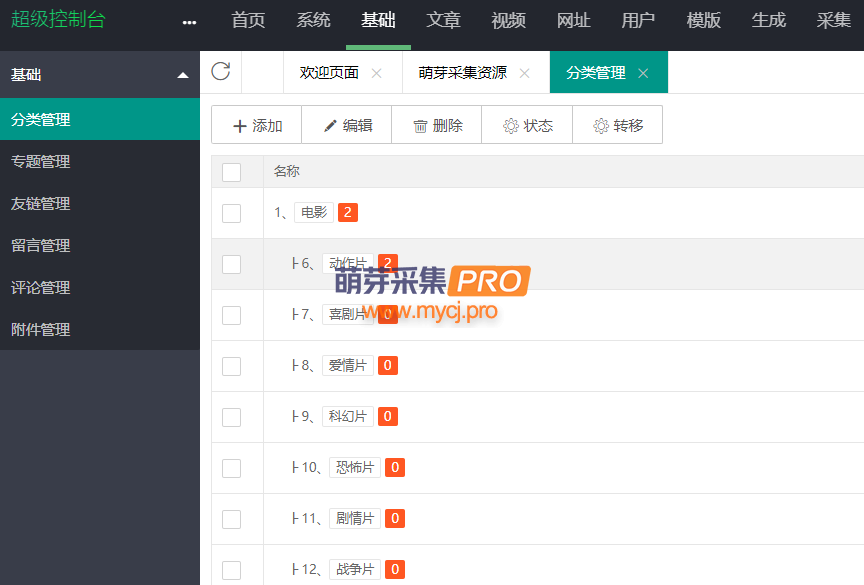Open the 生成 top menu
This screenshot has width=864, height=585.
click(x=769, y=20)
